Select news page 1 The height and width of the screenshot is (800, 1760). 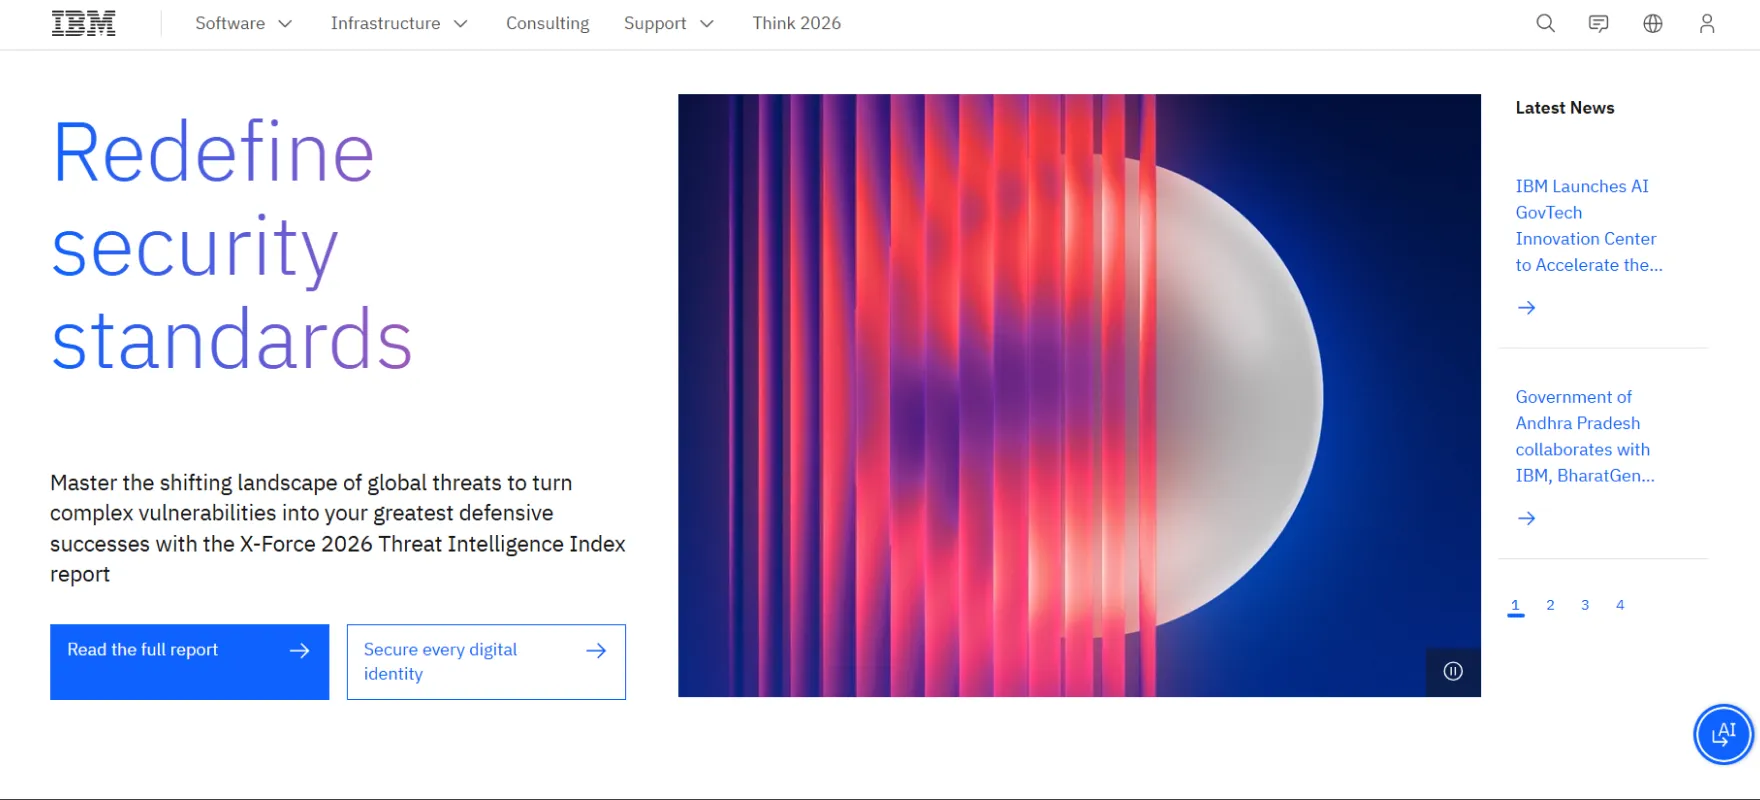[1515, 606]
